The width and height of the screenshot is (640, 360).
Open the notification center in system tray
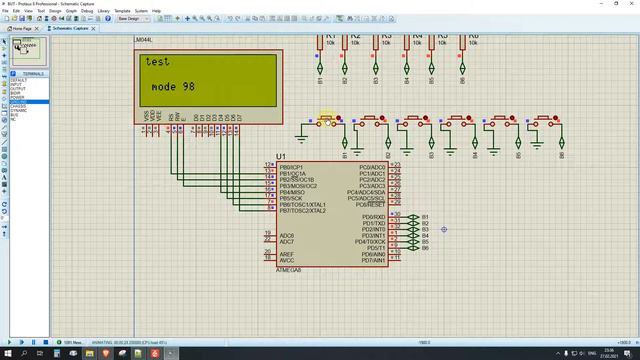[x=627, y=353]
